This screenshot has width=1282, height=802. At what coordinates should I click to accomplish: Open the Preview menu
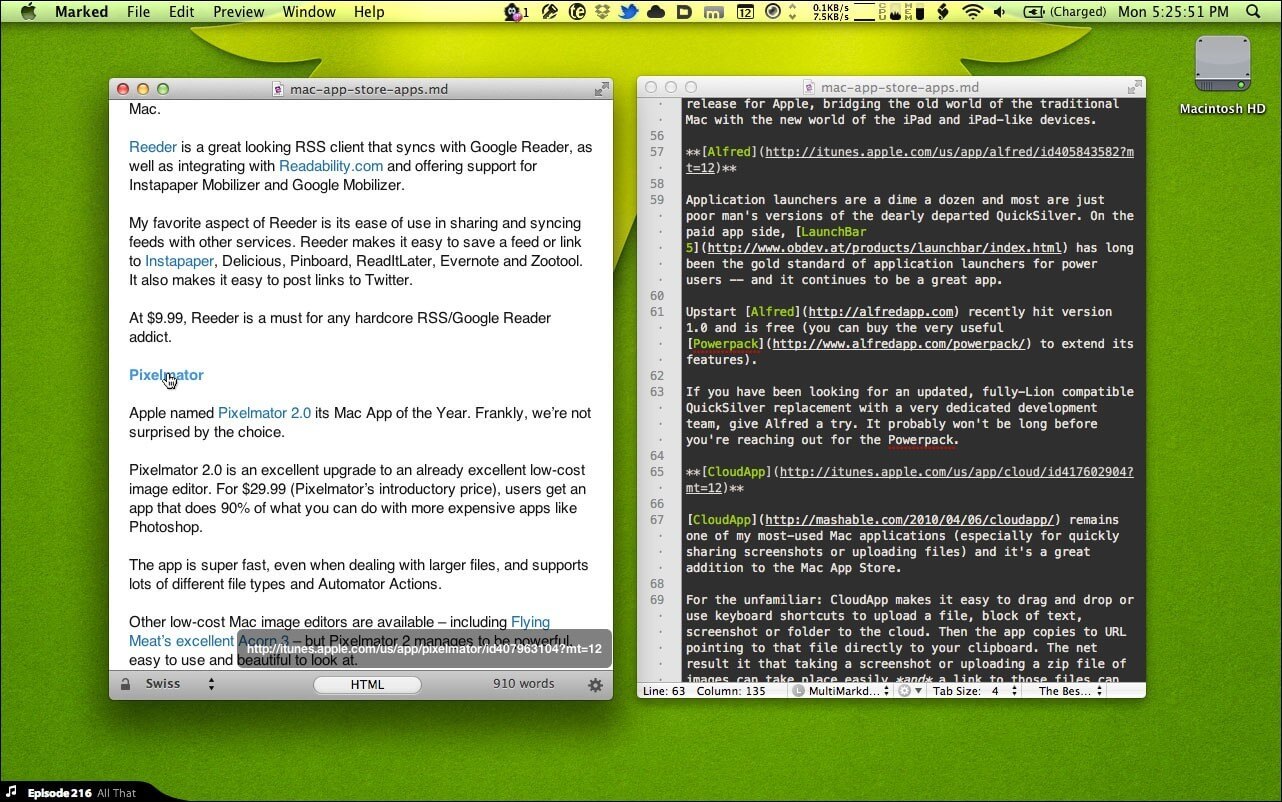point(239,12)
